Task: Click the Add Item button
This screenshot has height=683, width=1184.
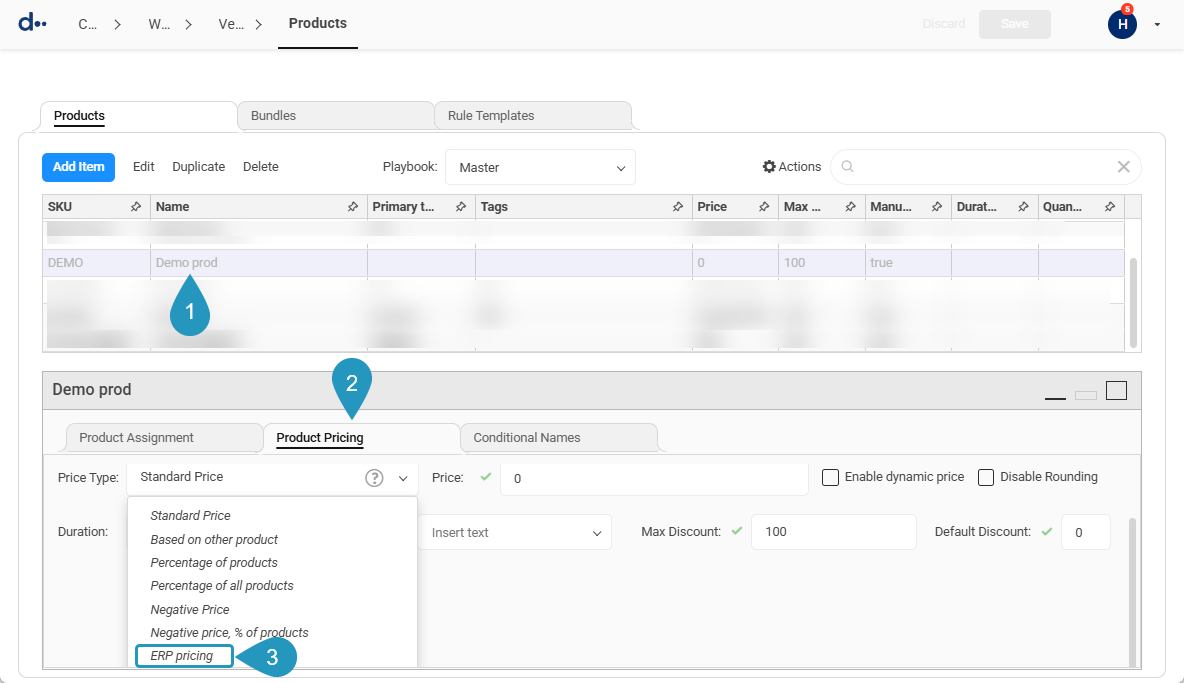Action: [x=79, y=167]
